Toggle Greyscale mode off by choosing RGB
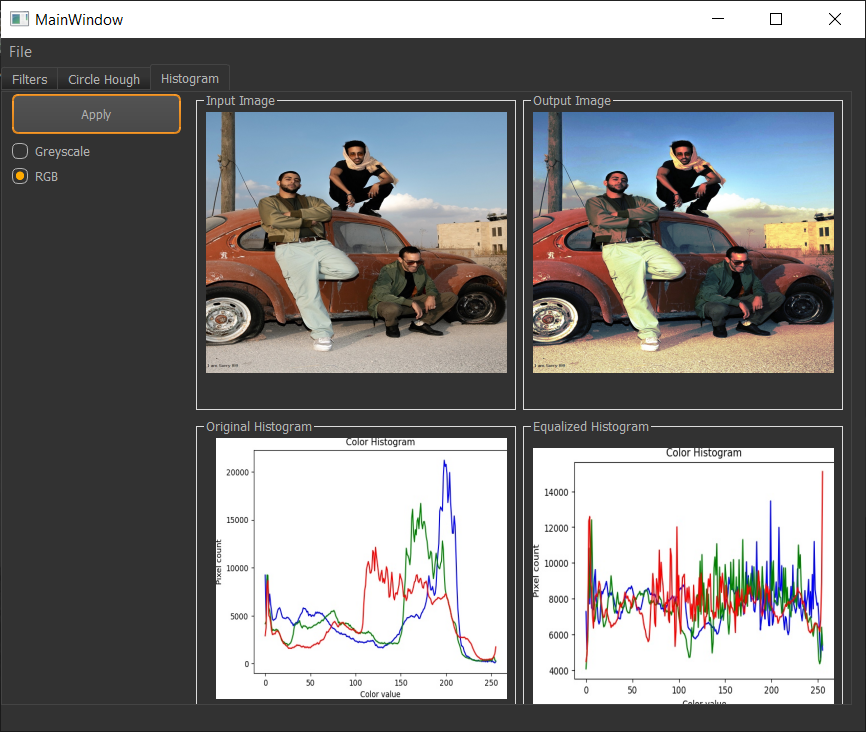The height and width of the screenshot is (732, 866). click(x=19, y=176)
